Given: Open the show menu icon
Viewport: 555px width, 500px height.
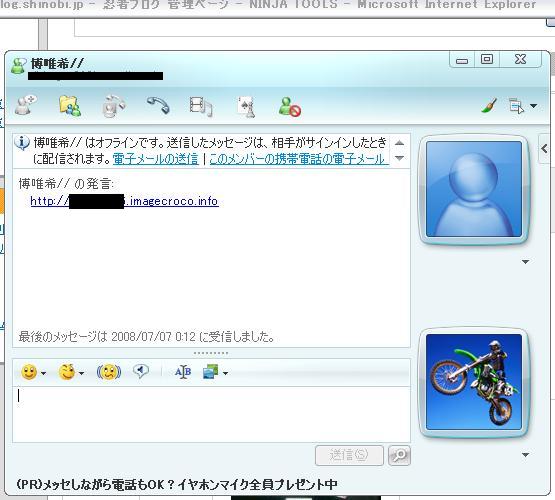Looking at the screenshot, I should (517, 106).
